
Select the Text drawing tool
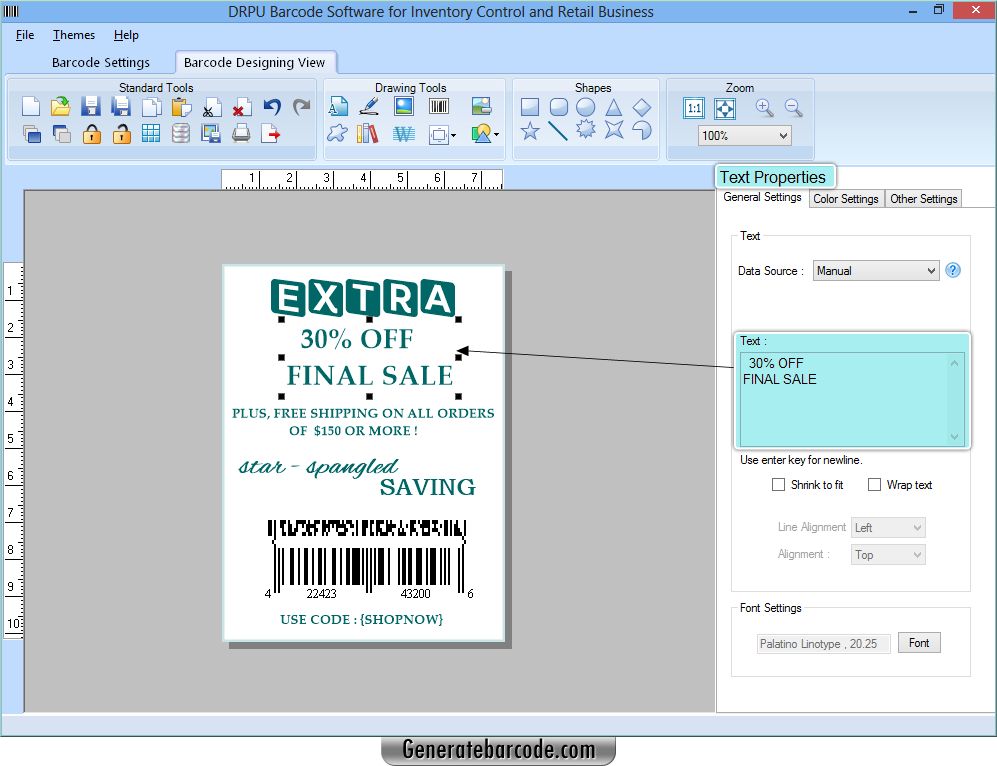pyautogui.click(x=339, y=105)
